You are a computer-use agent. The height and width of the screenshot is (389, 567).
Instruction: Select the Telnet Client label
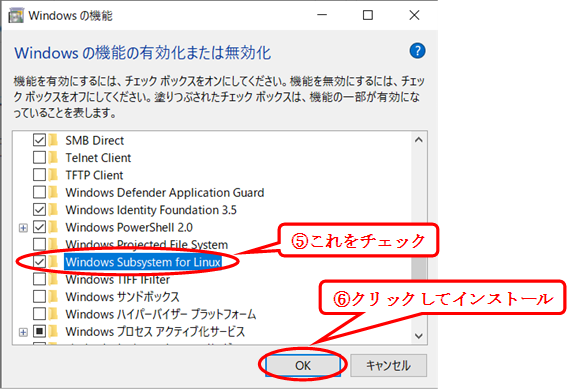pyautogui.click(x=98, y=158)
